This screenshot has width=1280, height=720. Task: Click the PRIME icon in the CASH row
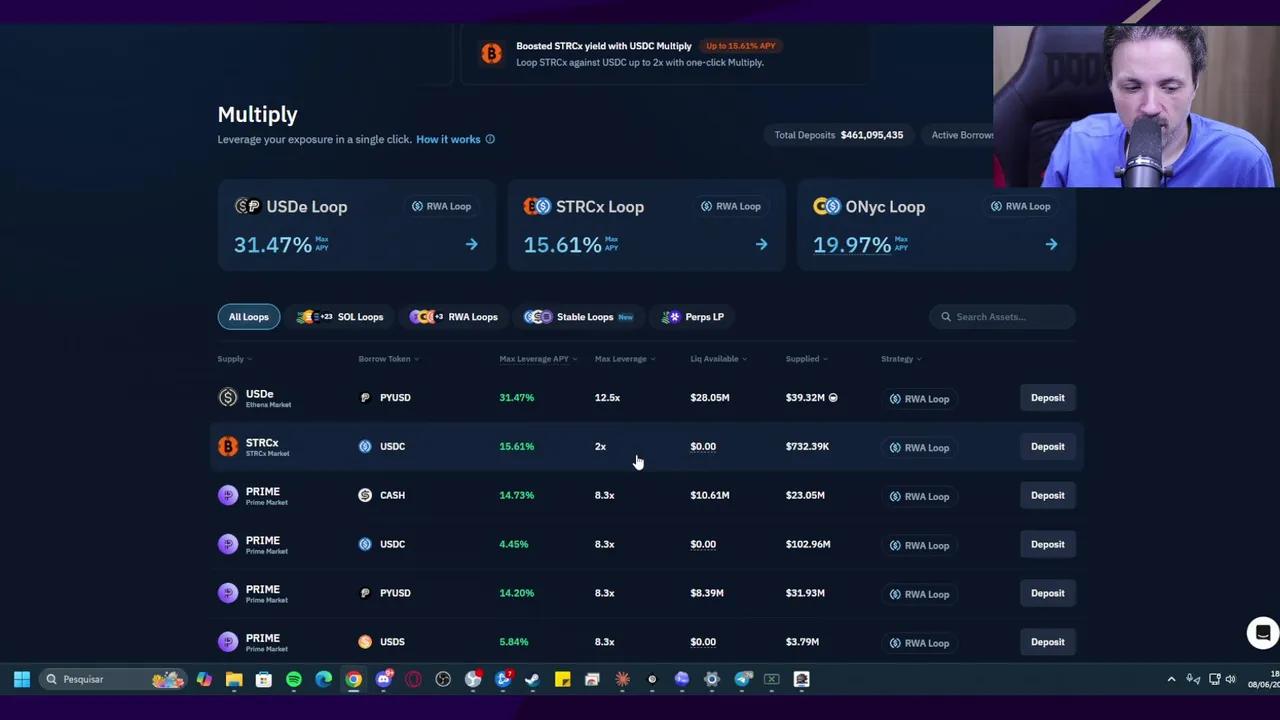tap(228, 495)
